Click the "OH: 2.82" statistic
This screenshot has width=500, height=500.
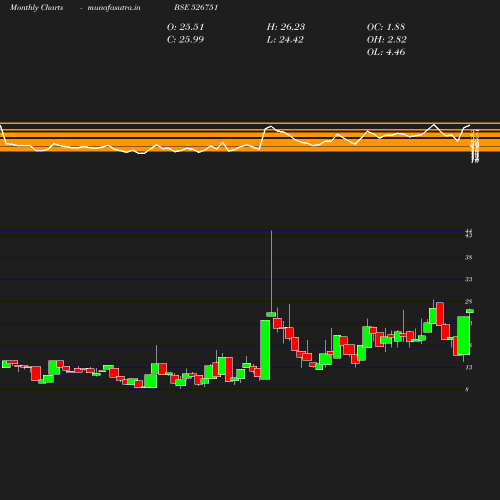pos(387,40)
